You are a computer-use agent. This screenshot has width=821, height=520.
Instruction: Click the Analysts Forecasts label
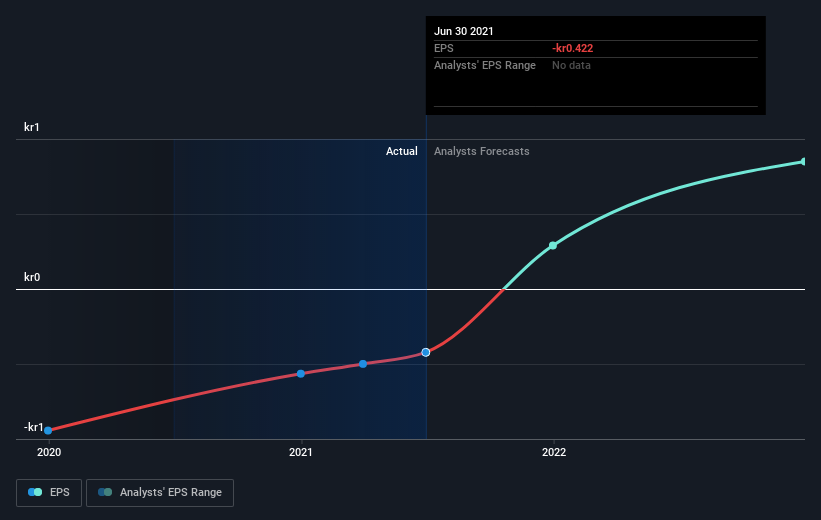tap(481, 151)
